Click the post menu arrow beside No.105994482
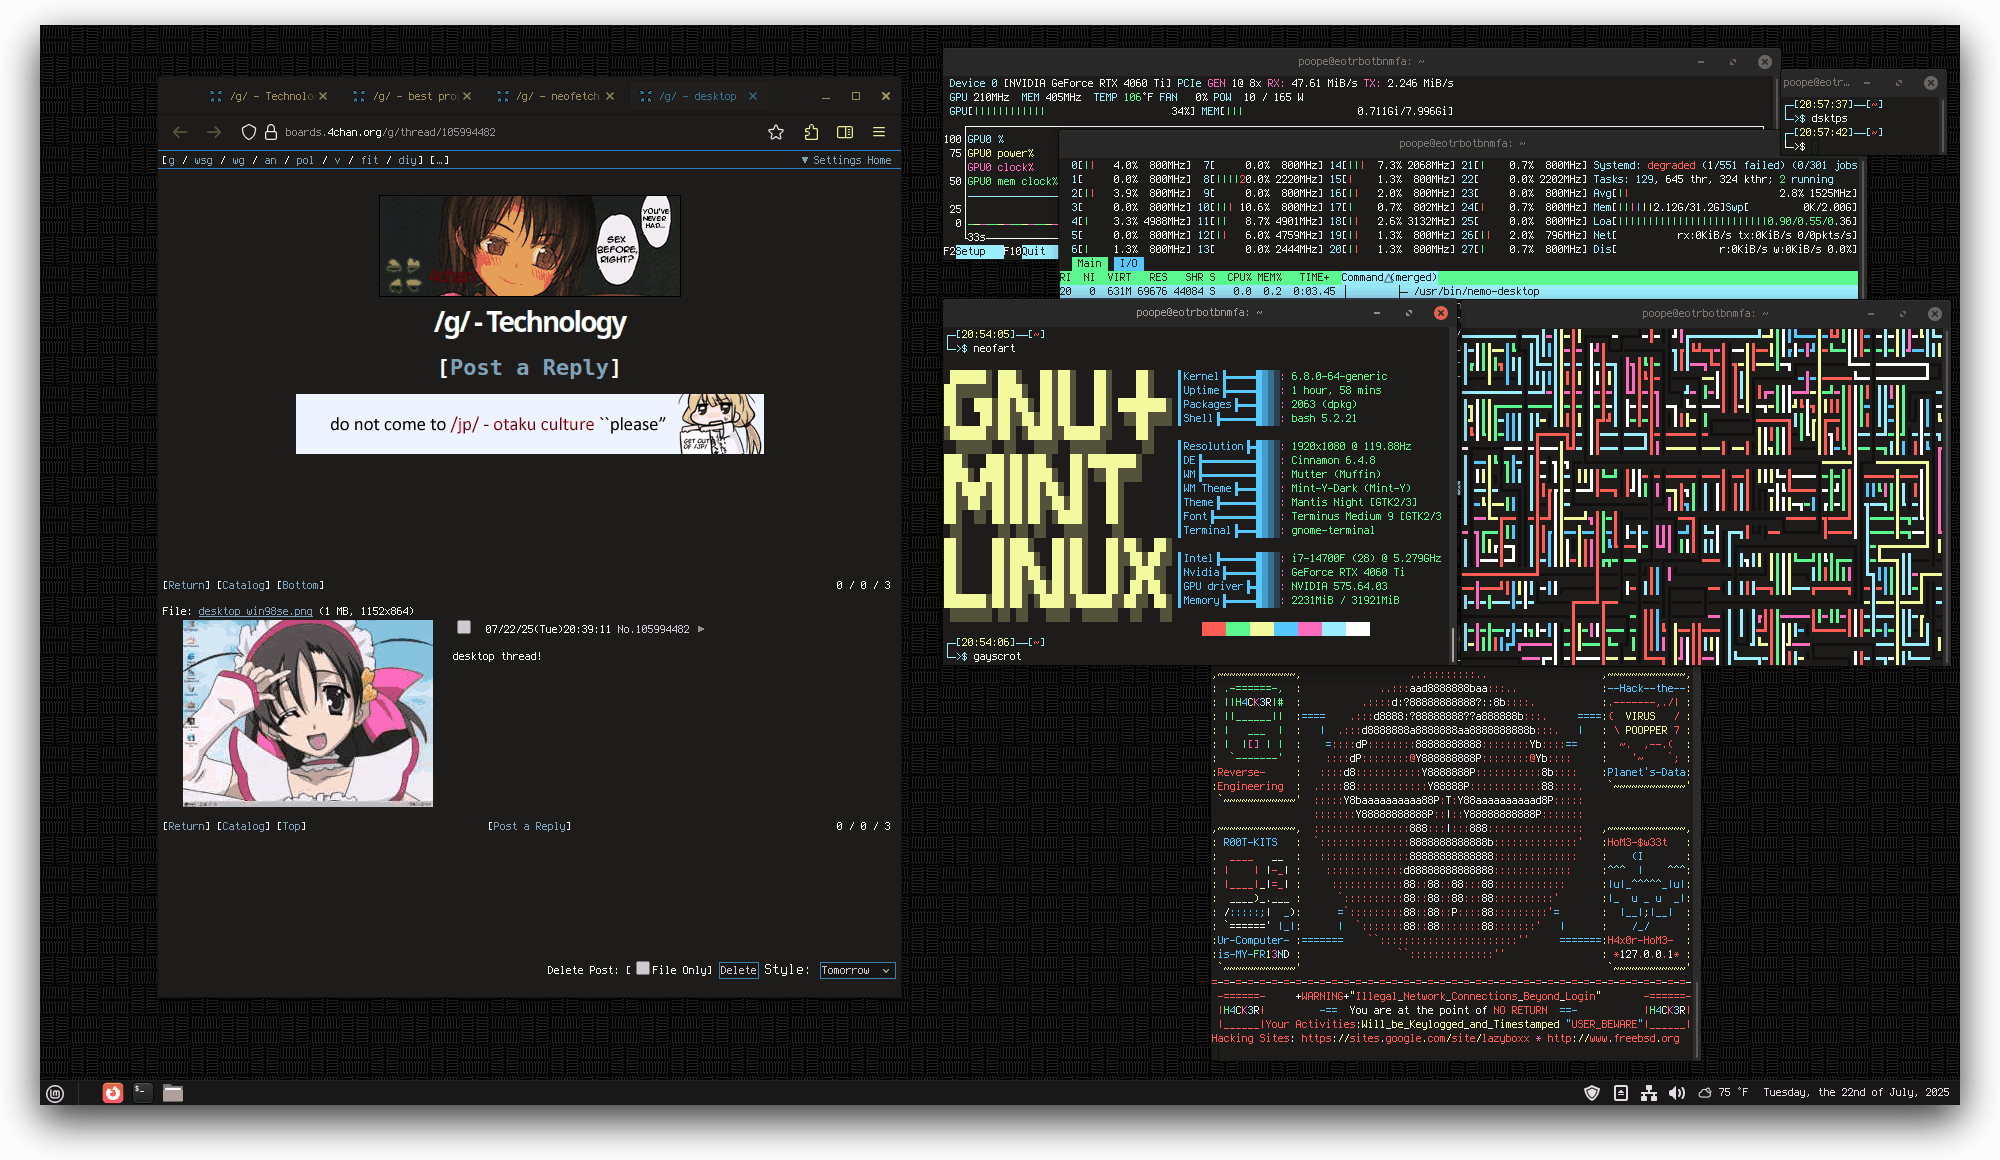 701,629
